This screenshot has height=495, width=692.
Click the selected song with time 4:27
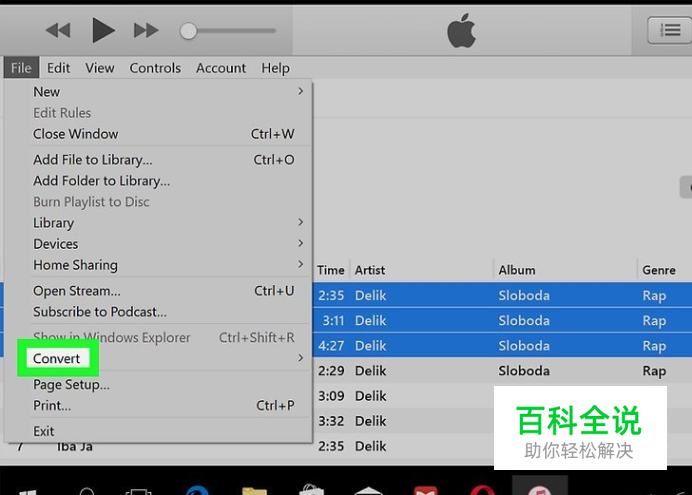(502, 346)
